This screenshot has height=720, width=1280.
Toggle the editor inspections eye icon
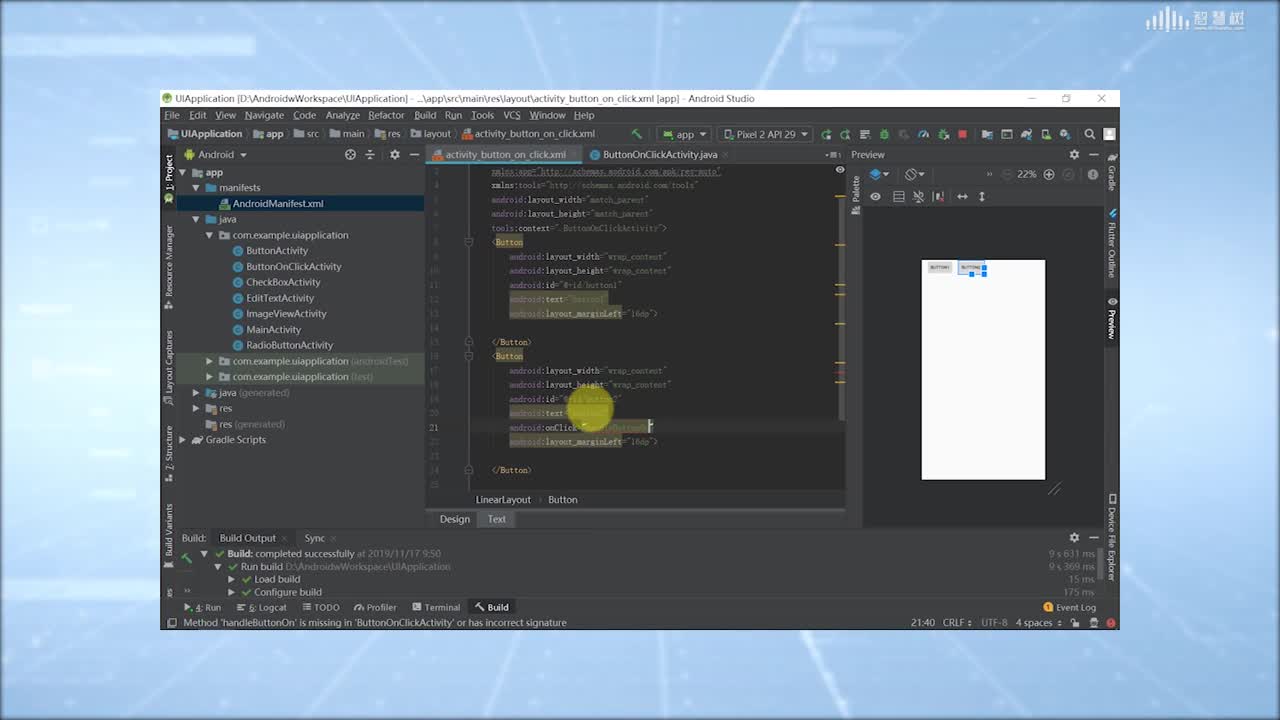coord(839,170)
